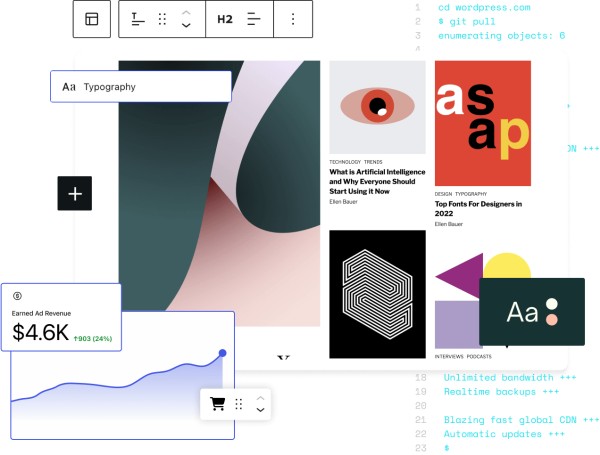The width and height of the screenshot is (600, 455).
Task: Click the black plus add-block button
Action: 75,193
